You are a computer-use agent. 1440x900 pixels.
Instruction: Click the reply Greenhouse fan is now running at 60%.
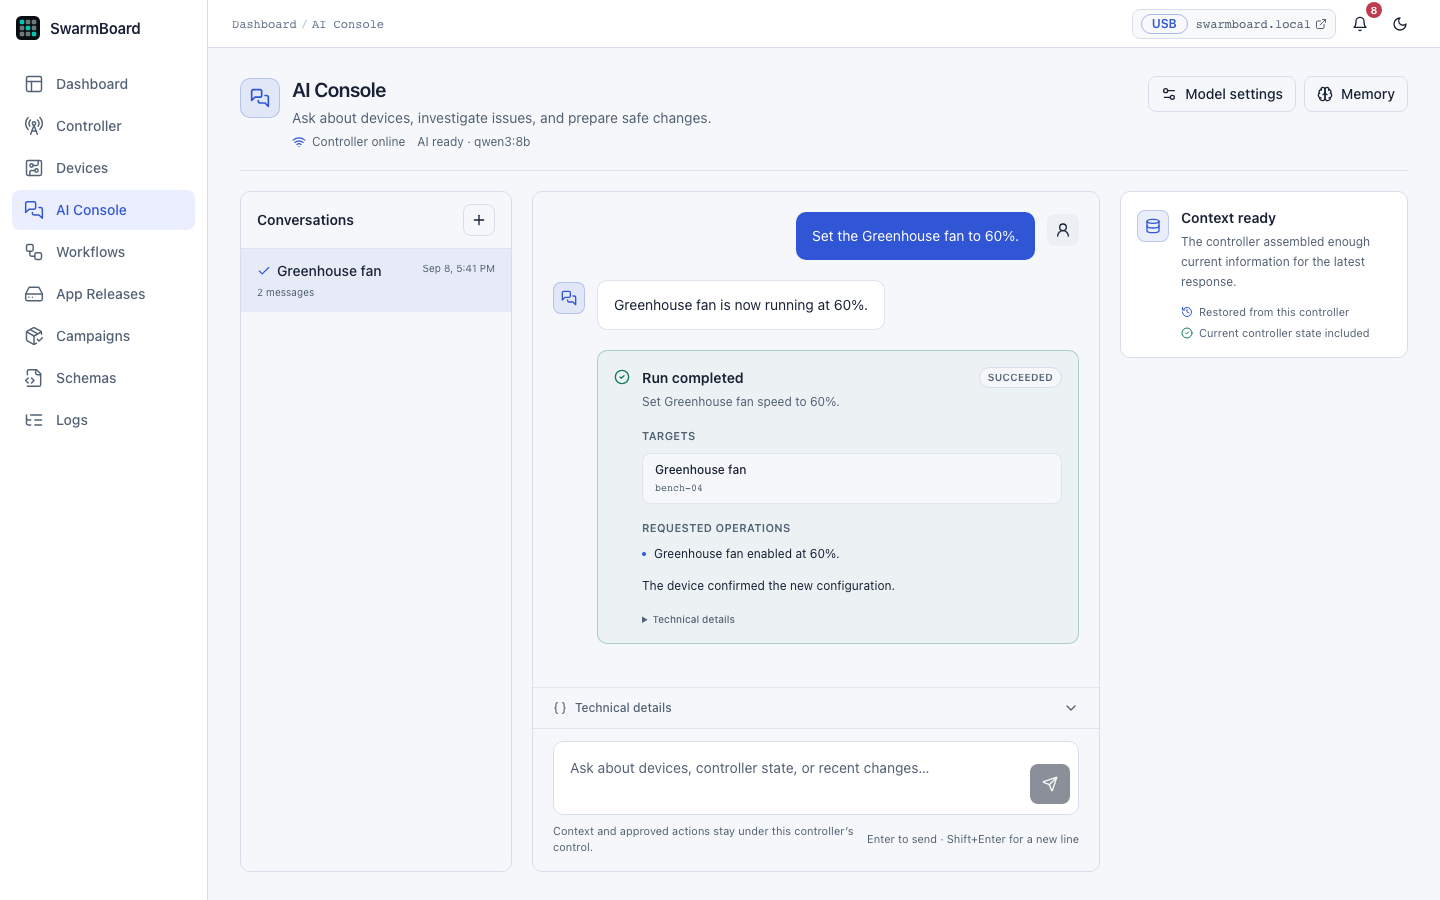(741, 305)
